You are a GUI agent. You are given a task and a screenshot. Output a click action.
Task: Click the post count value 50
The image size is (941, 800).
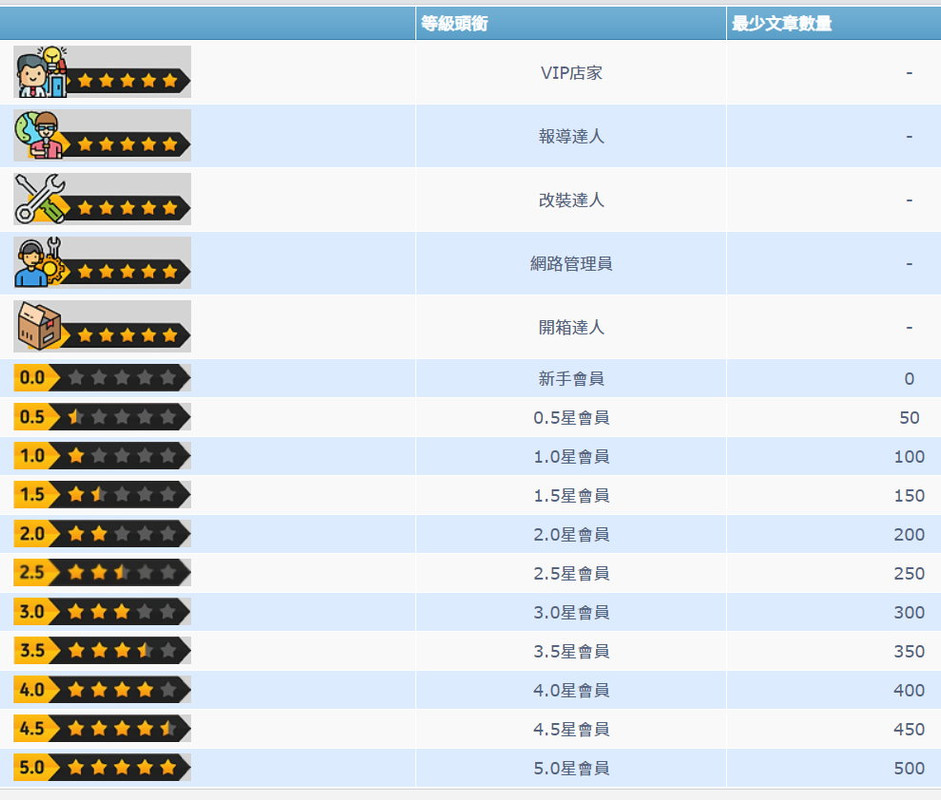(x=909, y=418)
